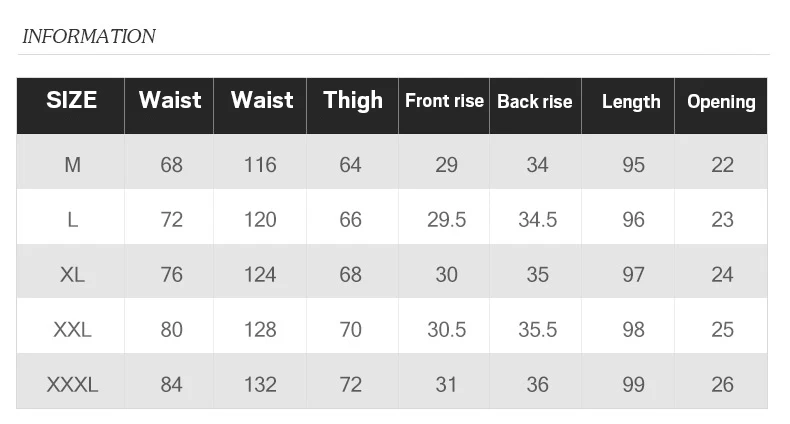Click the XXXL size row label
This screenshot has width=790, height=424.
tap(73, 385)
